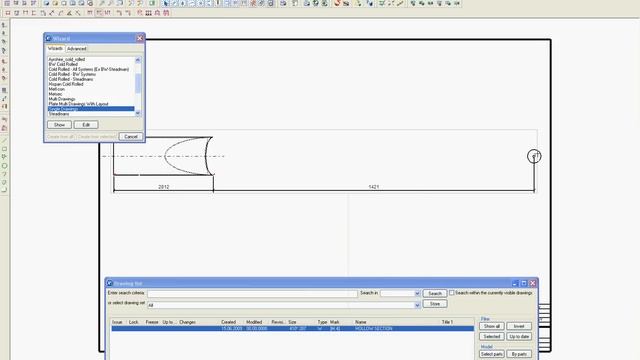
Task: Focus the Enter search criteria field
Action: tap(252, 293)
